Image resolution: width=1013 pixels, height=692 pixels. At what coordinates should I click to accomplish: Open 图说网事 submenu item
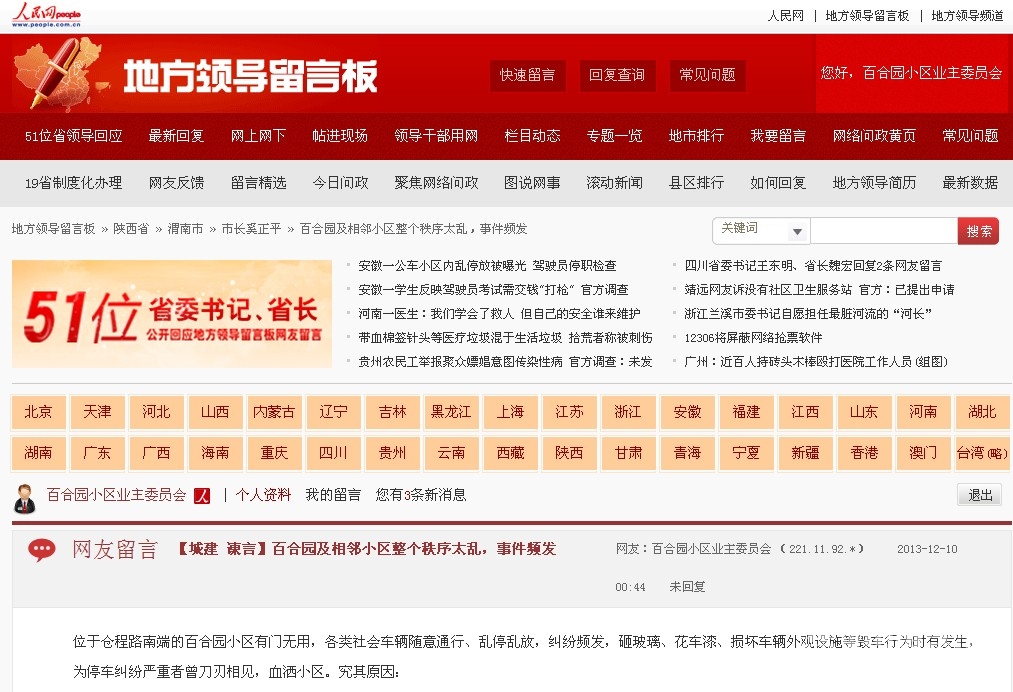point(532,183)
